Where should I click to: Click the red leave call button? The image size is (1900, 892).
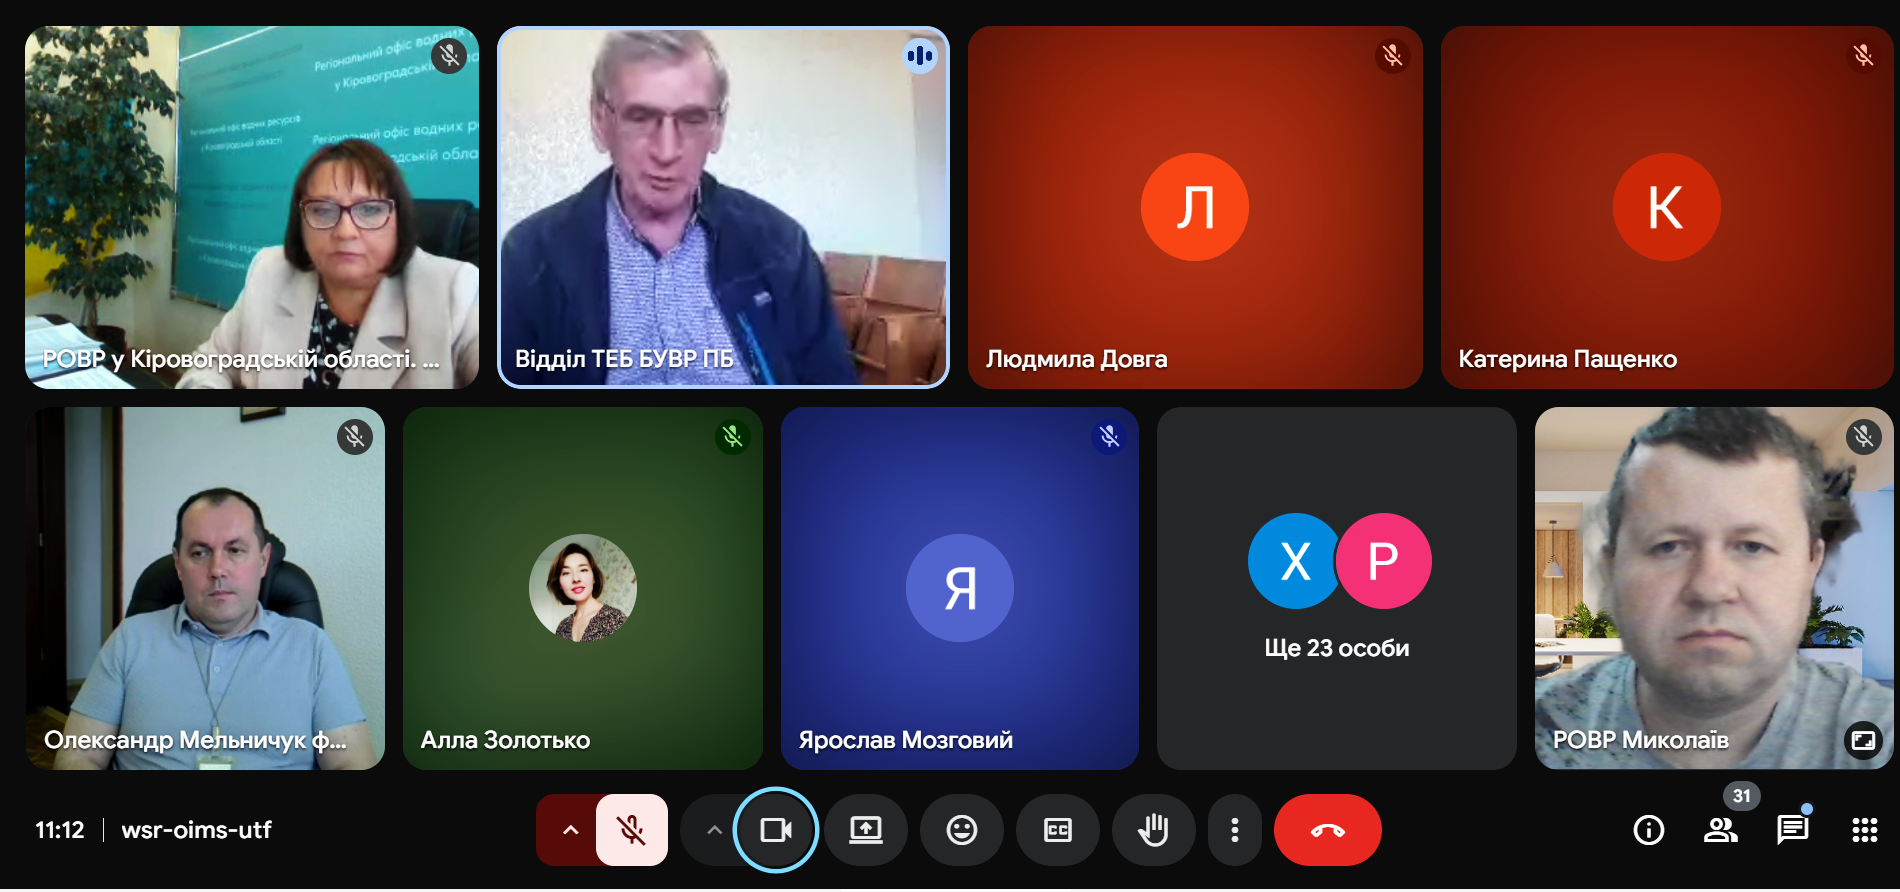tap(1327, 830)
